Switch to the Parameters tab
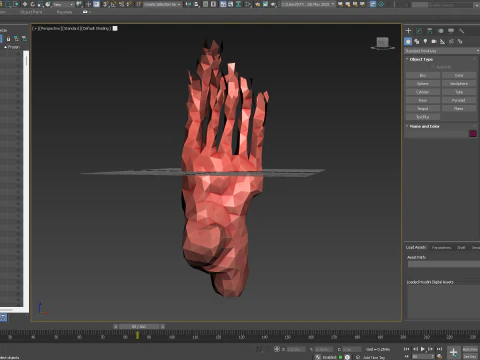Screen dimensions: 480x360 pyautogui.click(x=441, y=247)
